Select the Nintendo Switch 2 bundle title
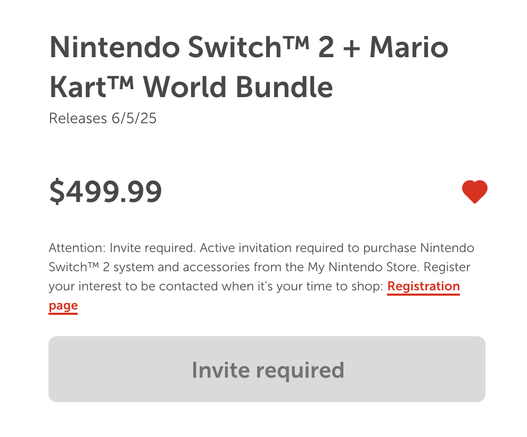Image resolution: width=527 pixels, height=437 pixels. coord(249,67)
